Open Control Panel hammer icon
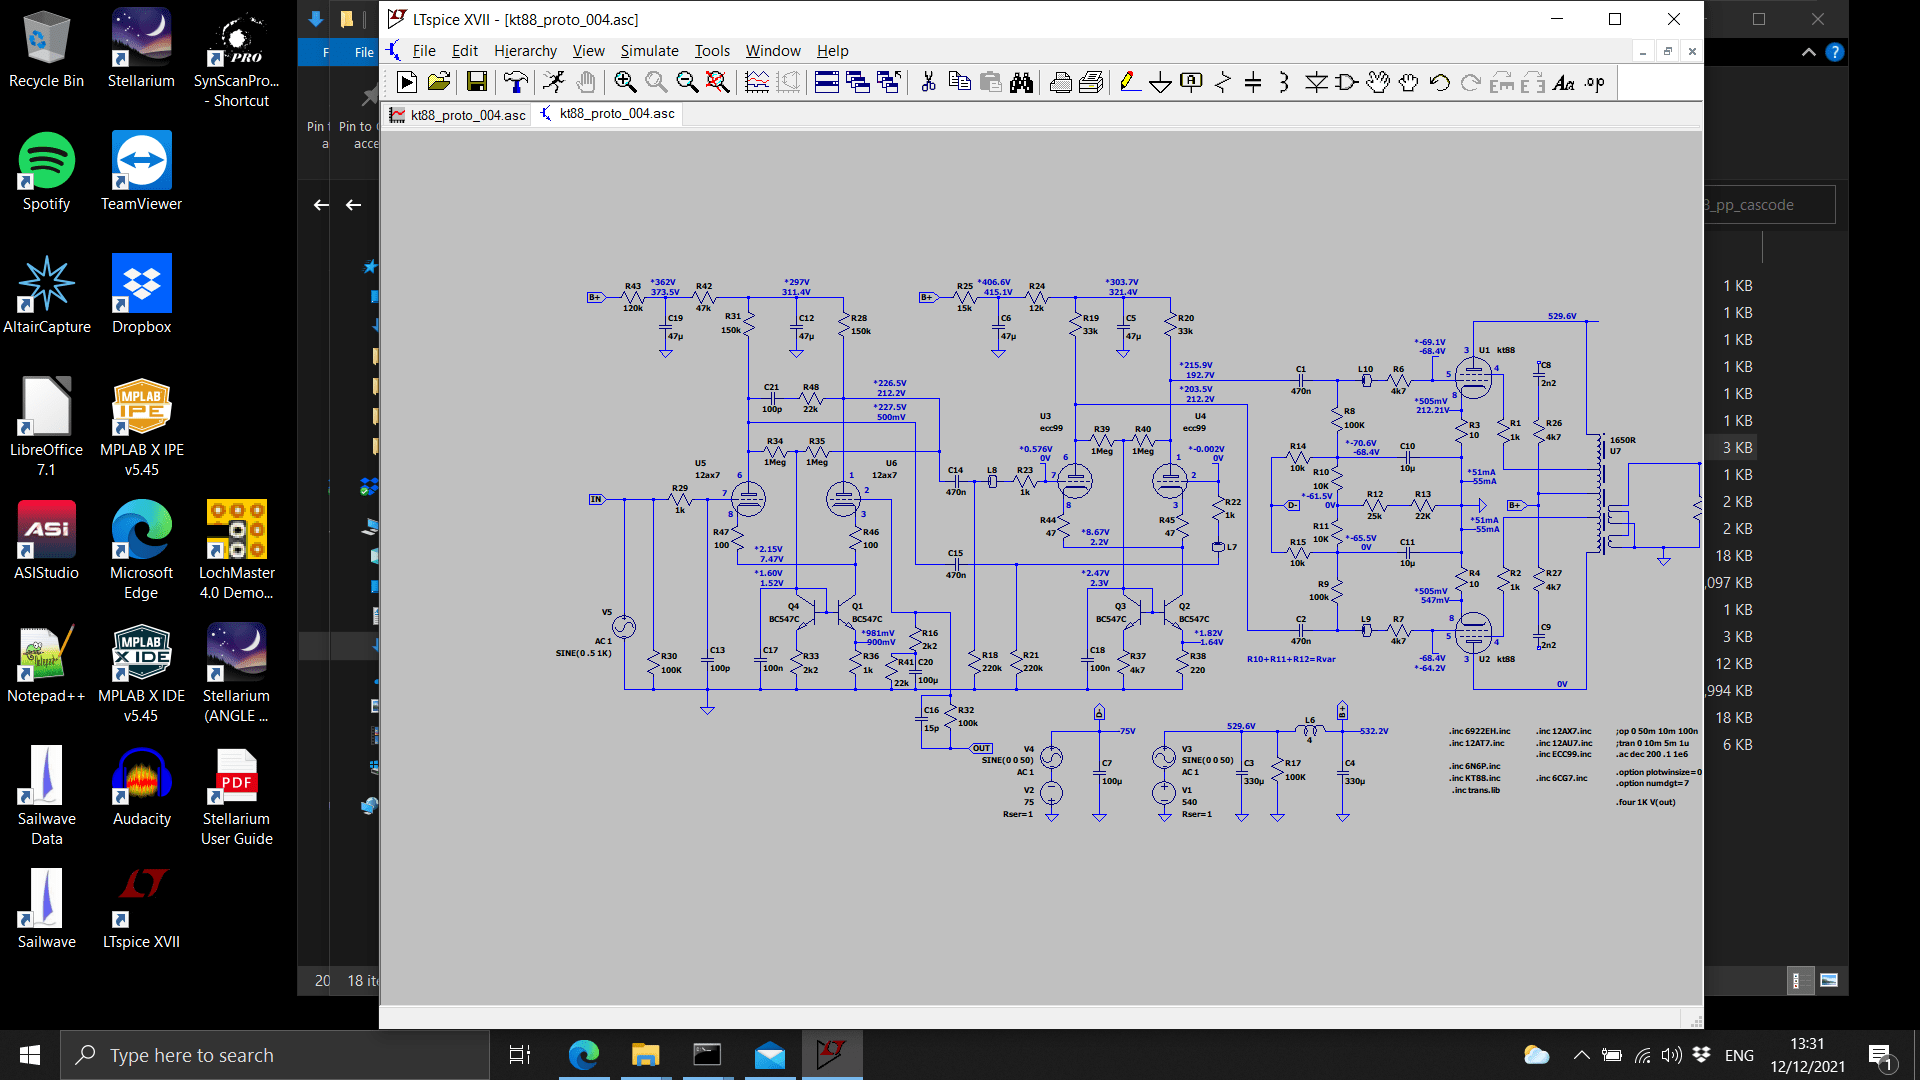Viewport: 1920px width, 1080px height. tap(515, 83)
